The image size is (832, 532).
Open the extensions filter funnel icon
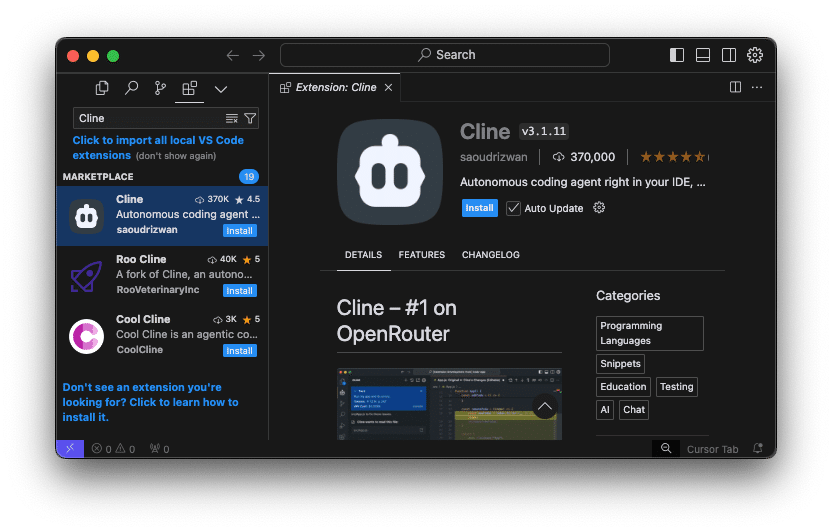pyautogui.click(x=250, y=118)
